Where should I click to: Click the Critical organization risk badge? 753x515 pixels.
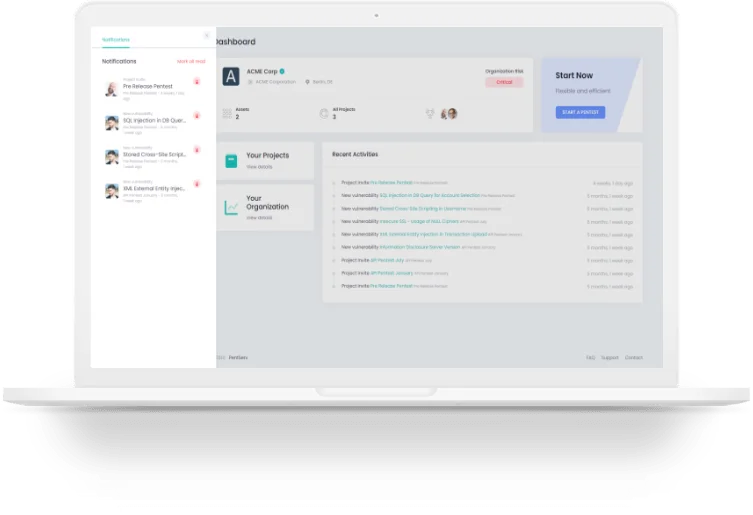click(x=504, y=82)
